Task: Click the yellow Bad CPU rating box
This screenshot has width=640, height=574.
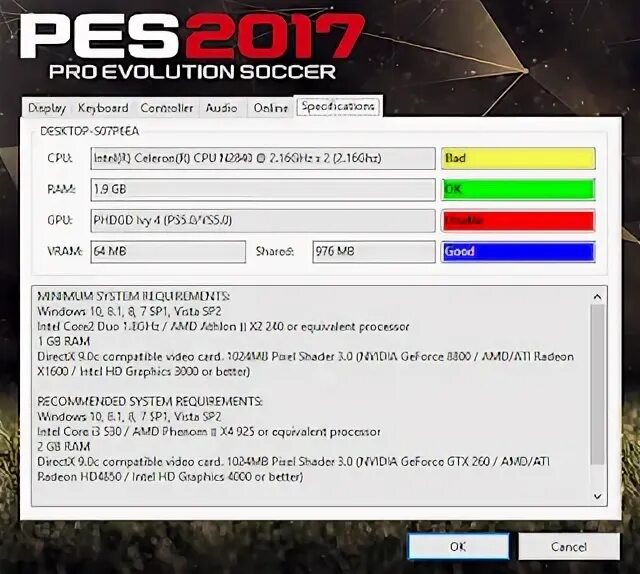Action: point(518,158)
